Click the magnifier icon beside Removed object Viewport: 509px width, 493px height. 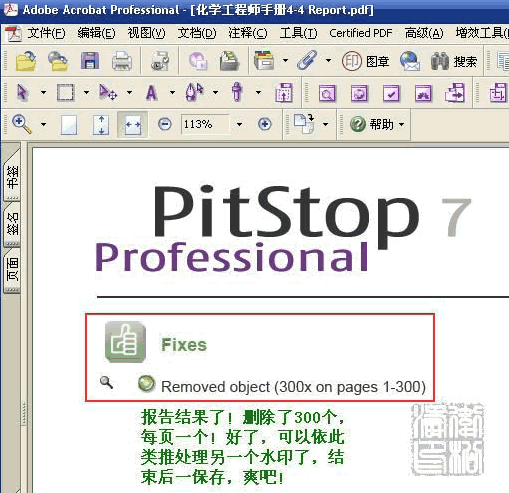coord(107,382)
